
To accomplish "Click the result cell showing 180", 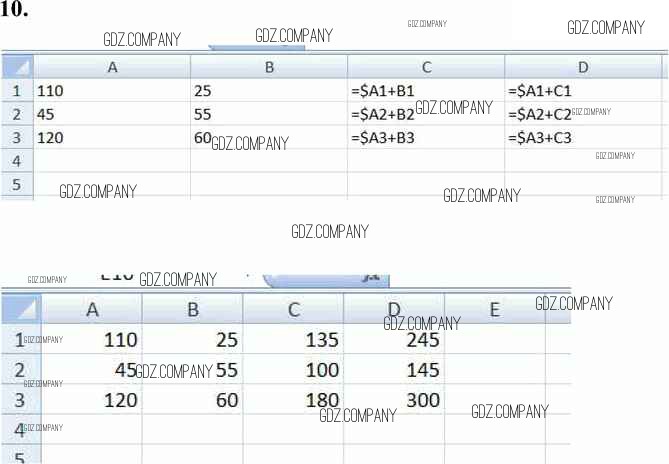I will [x=293, y=401].
